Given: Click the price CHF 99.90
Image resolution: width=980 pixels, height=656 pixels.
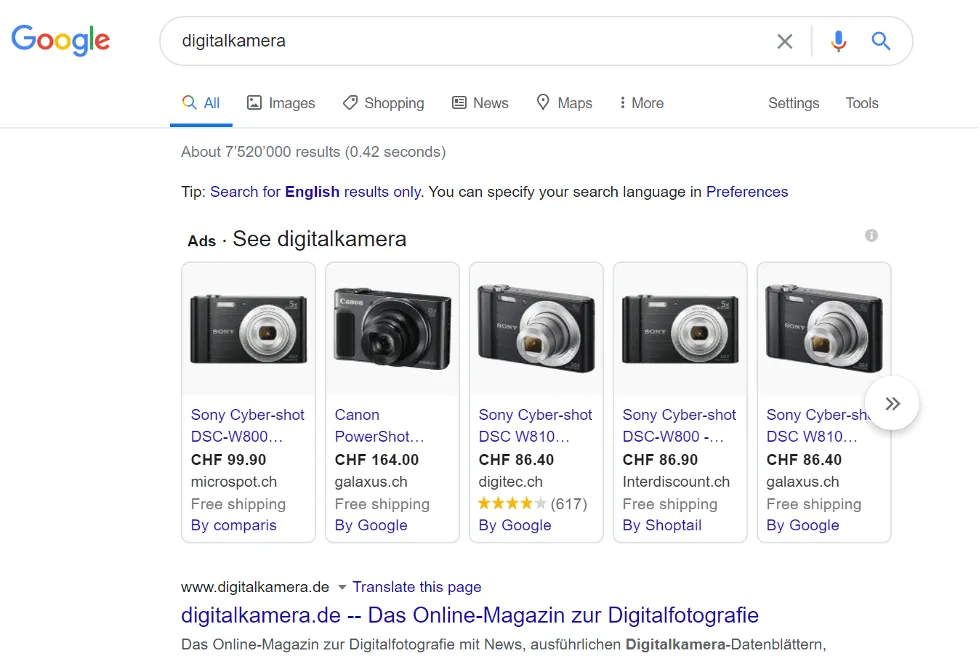Looking at the screenshot, I should tap(229, 460).
